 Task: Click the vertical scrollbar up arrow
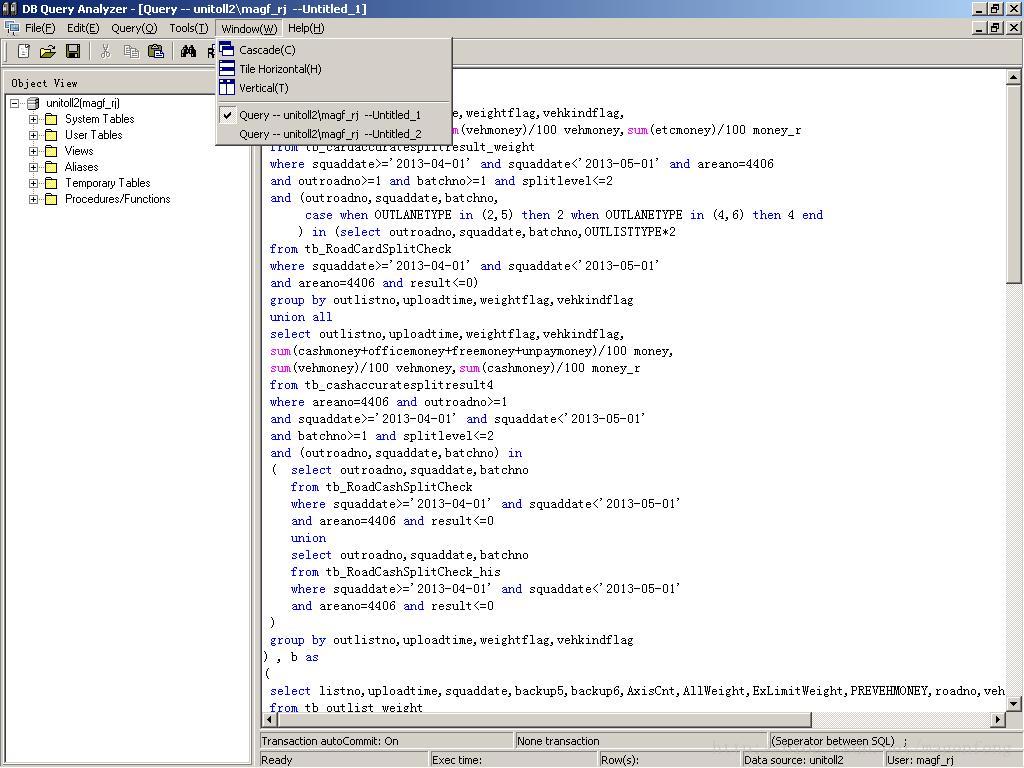(1013, 77)
